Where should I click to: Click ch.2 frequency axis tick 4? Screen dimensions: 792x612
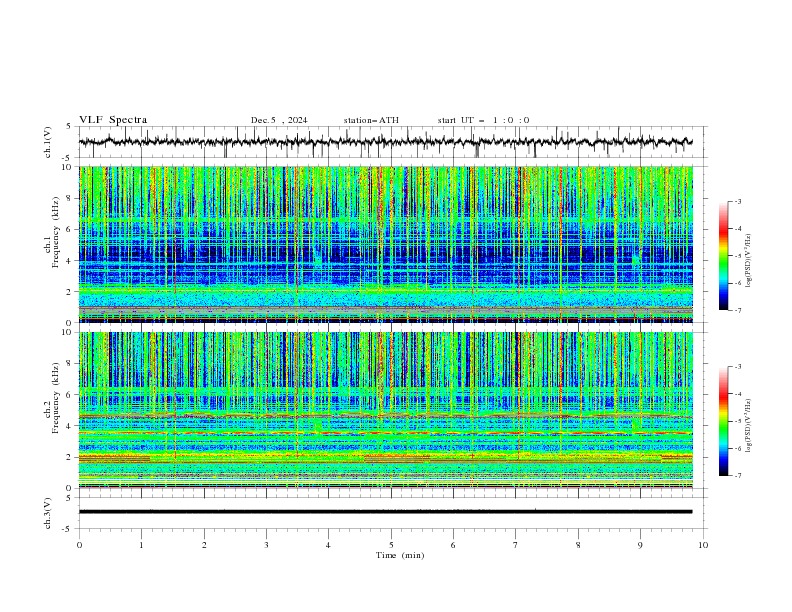[70, 426]
